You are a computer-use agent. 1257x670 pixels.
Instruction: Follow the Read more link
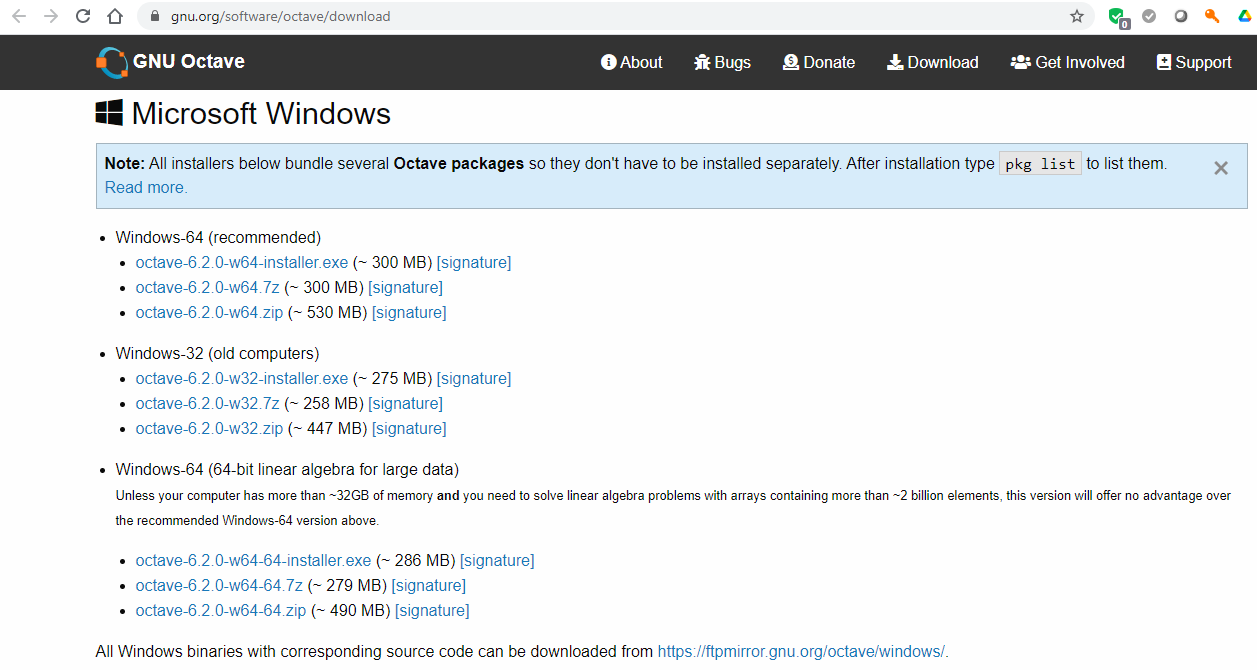pos(146,187)
